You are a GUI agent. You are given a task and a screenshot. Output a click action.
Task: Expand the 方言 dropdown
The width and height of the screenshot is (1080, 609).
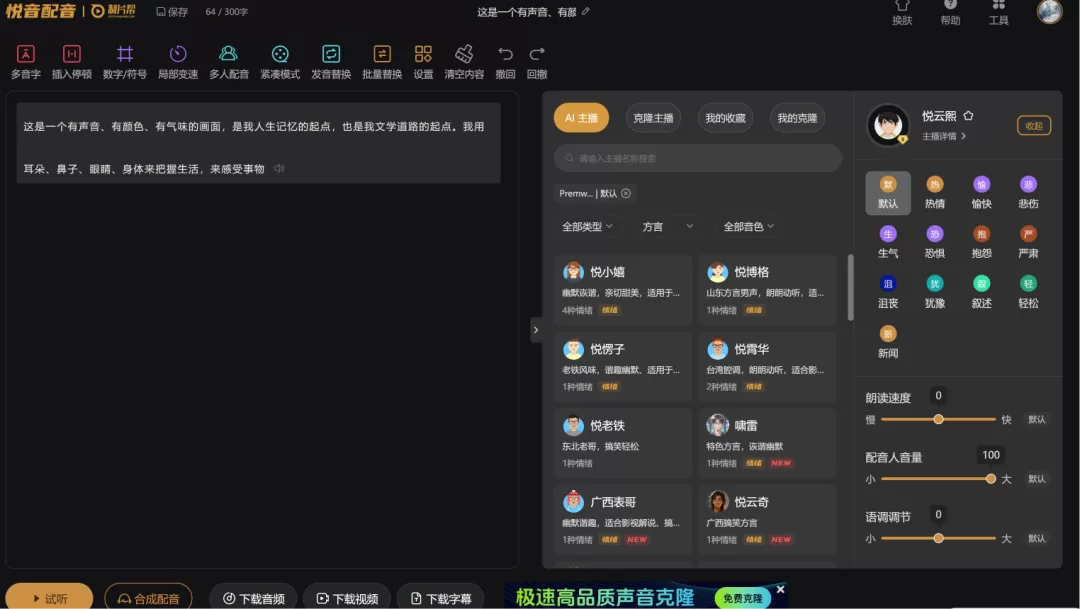coord(667,227)
